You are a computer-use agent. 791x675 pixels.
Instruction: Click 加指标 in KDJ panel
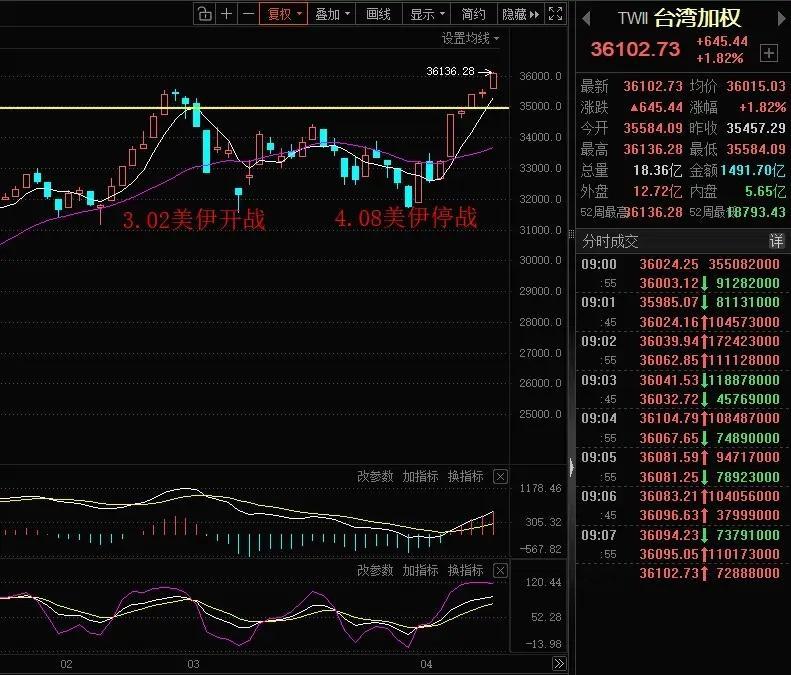point(420,571)
